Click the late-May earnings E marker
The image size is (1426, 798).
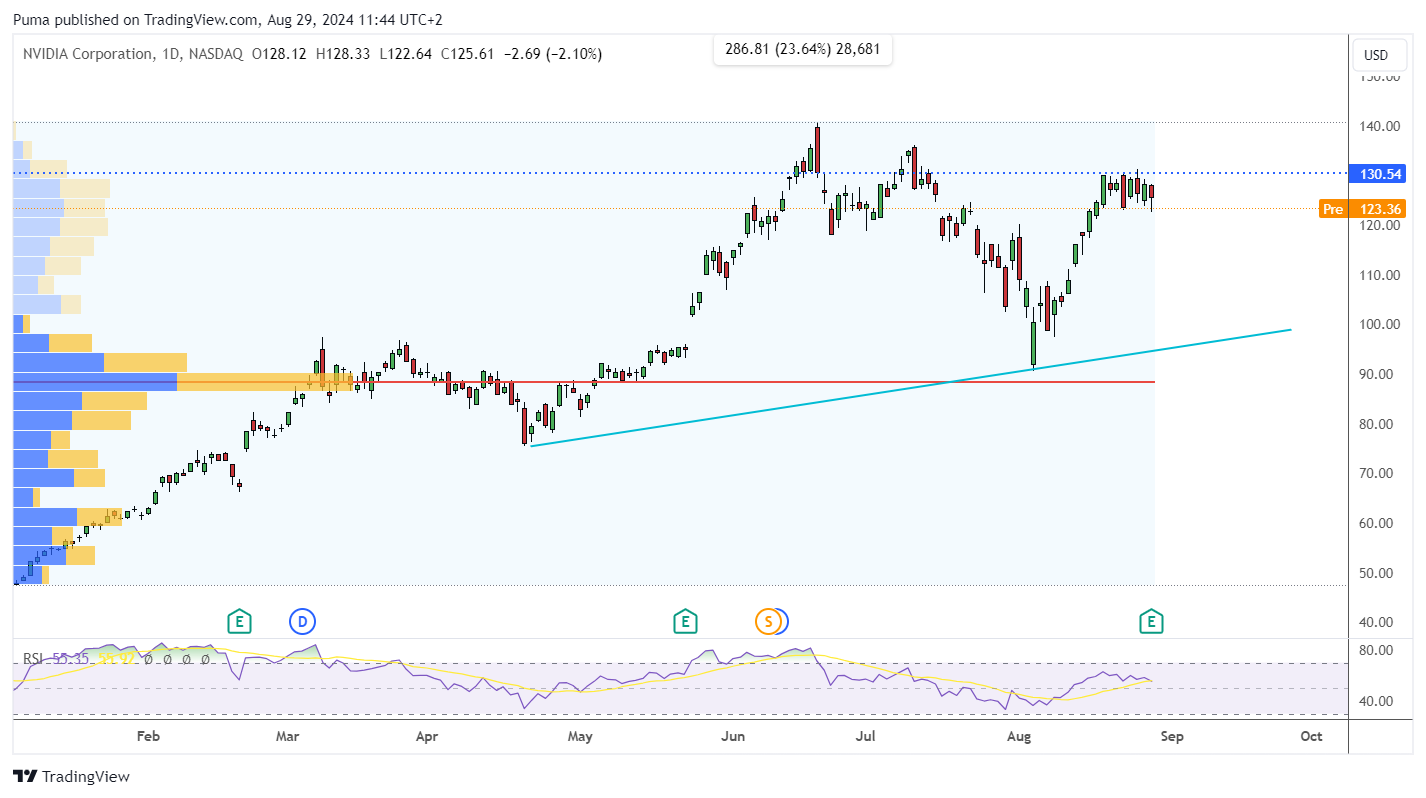click(685, 622)
